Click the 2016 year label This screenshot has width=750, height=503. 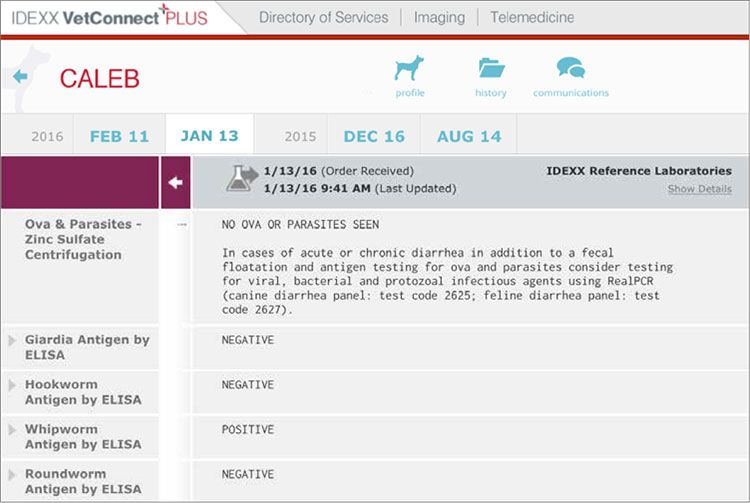(x=47, y=137)
